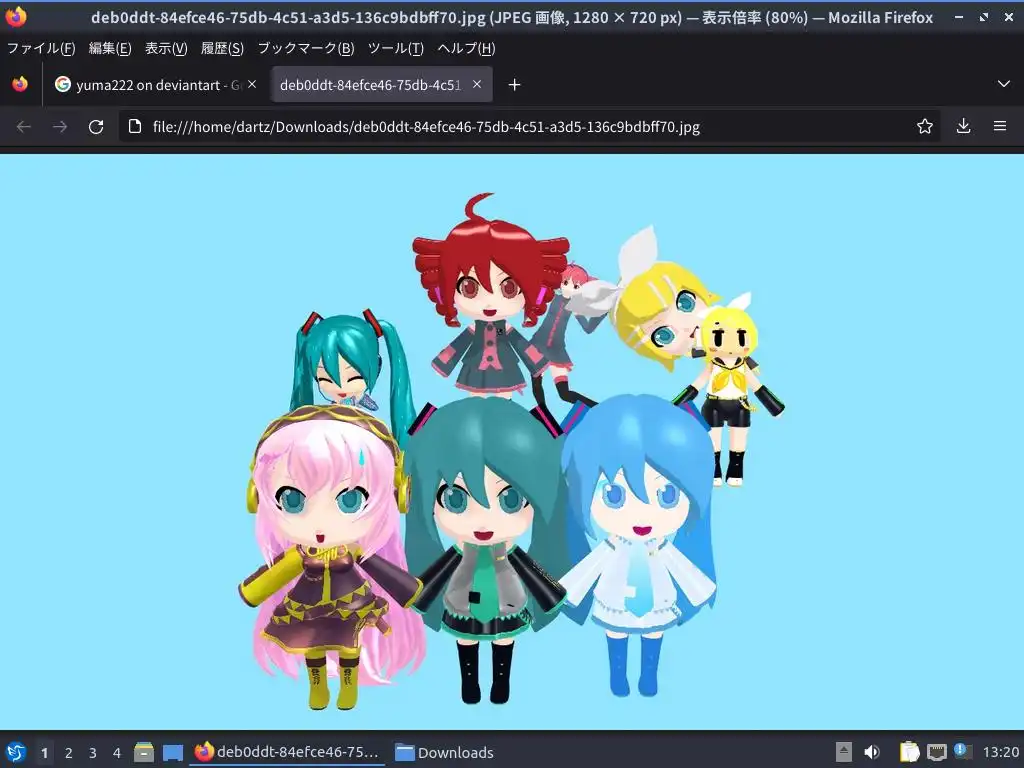Image resolution: width=1024 pixels, height=768 pixels.
Task: Expand the list all tabs chevron
Action: pyautogui.click(x=1004, y=84)
